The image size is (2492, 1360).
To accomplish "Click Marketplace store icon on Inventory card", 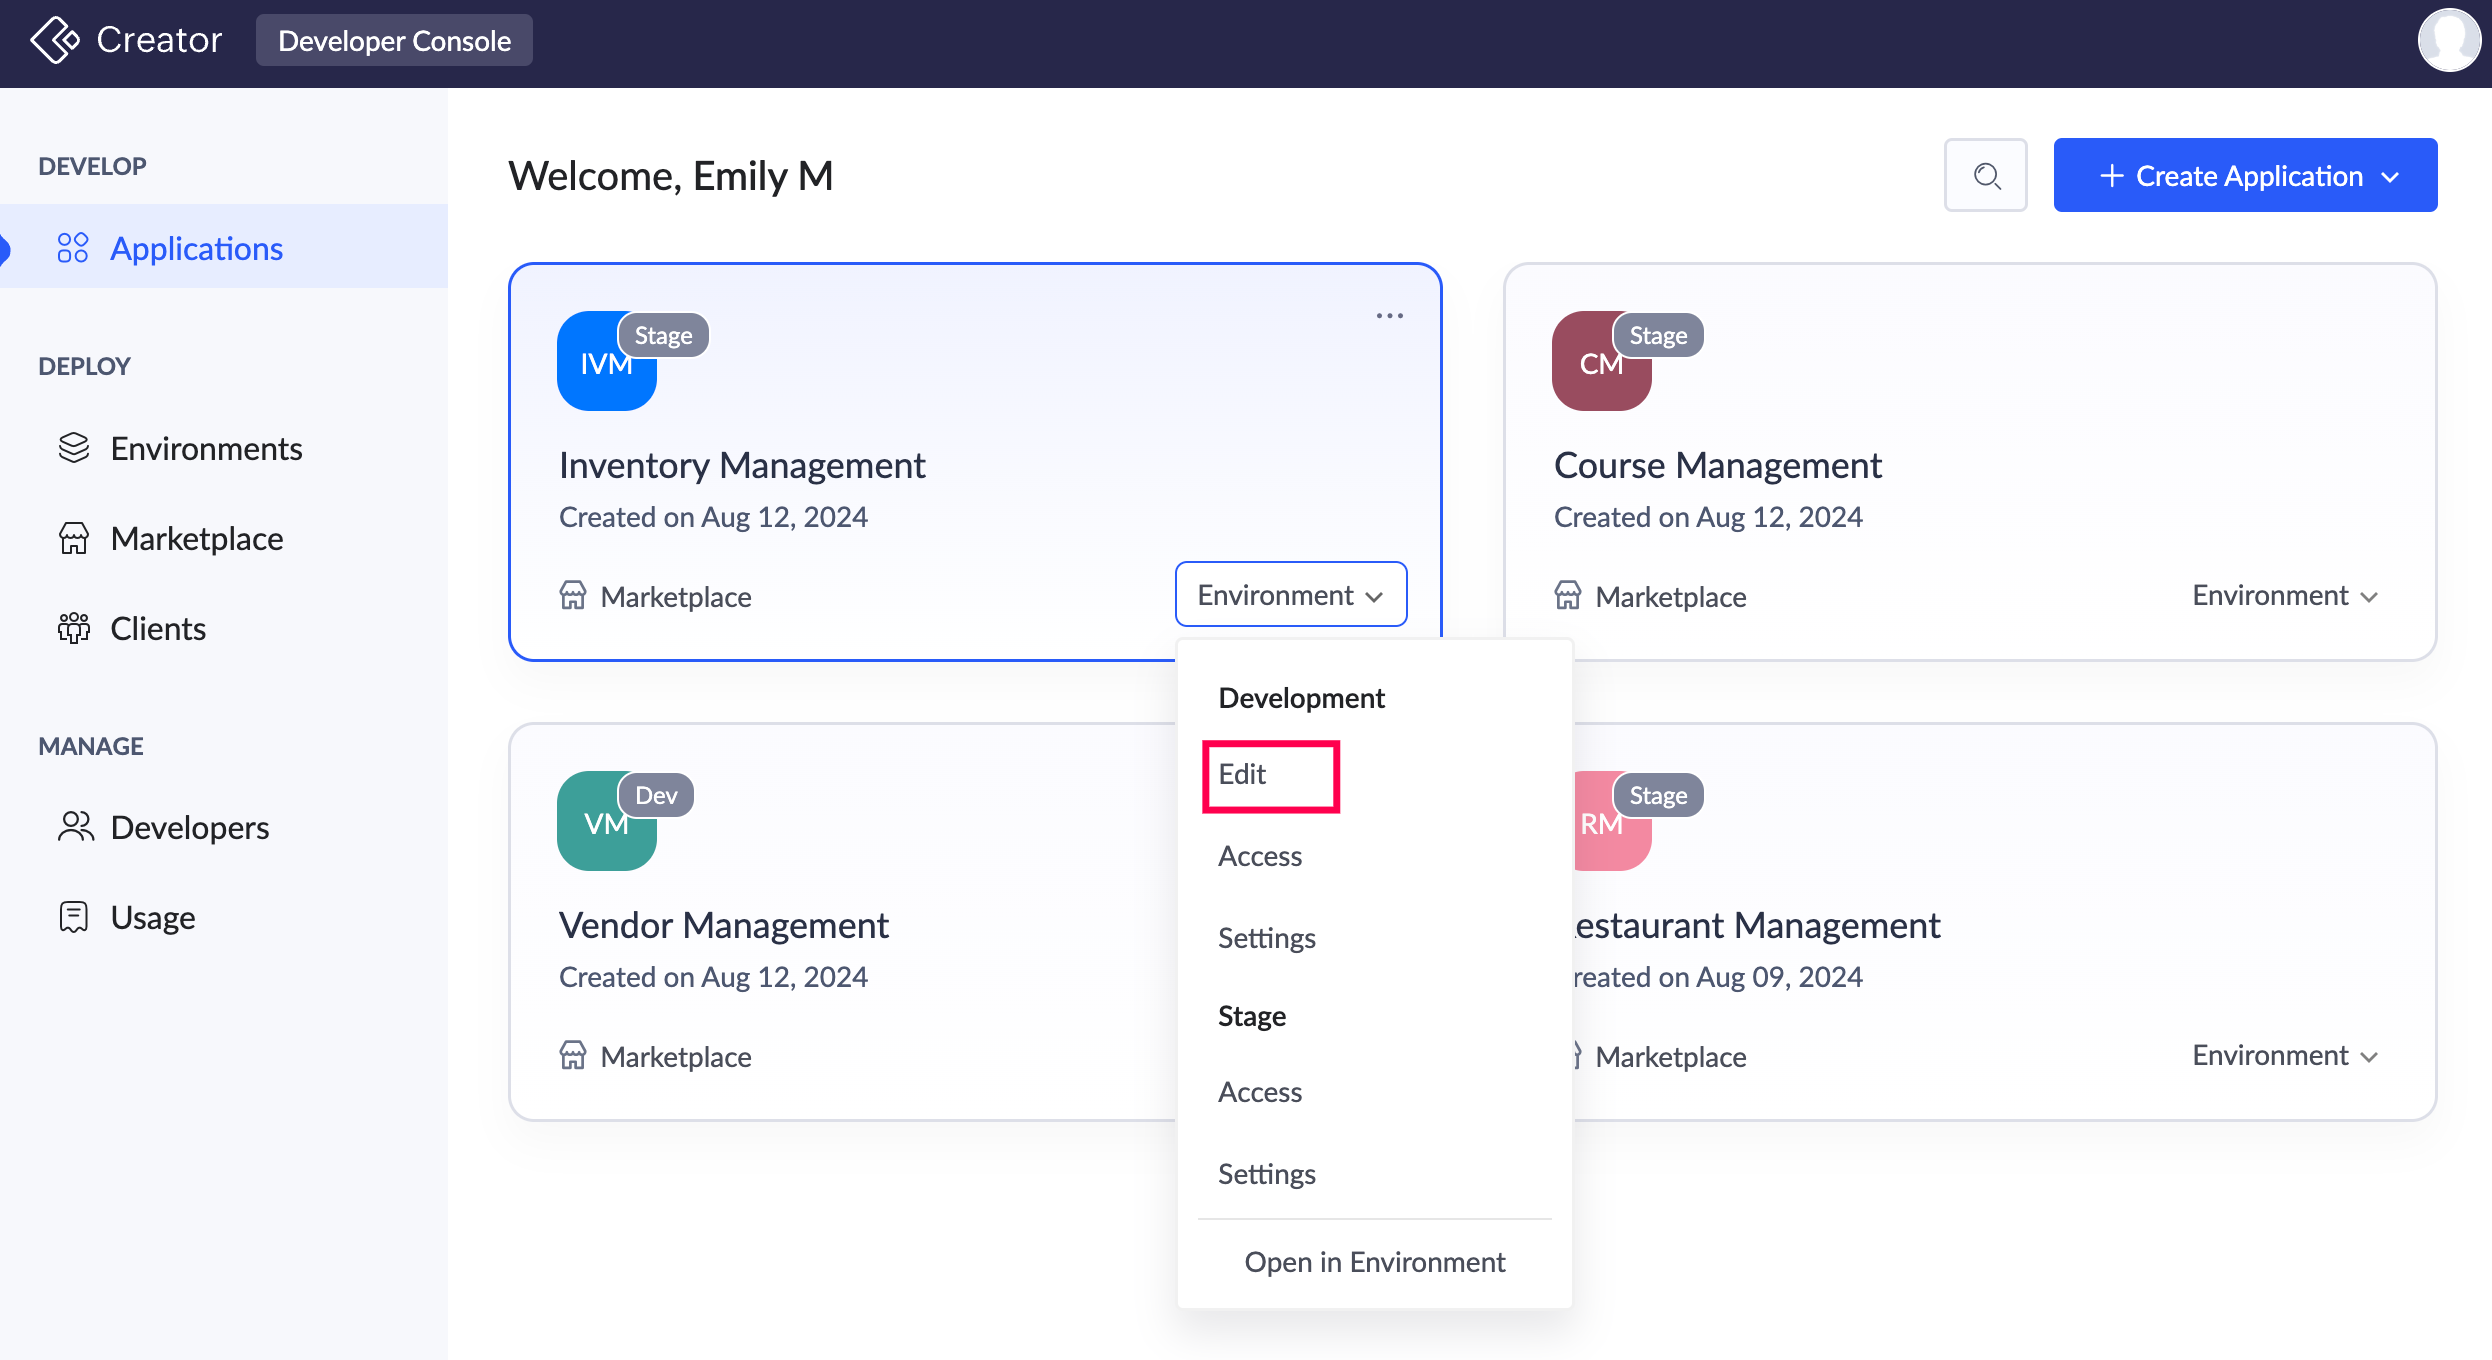I will pyautogui.click(x=573, y=596).
